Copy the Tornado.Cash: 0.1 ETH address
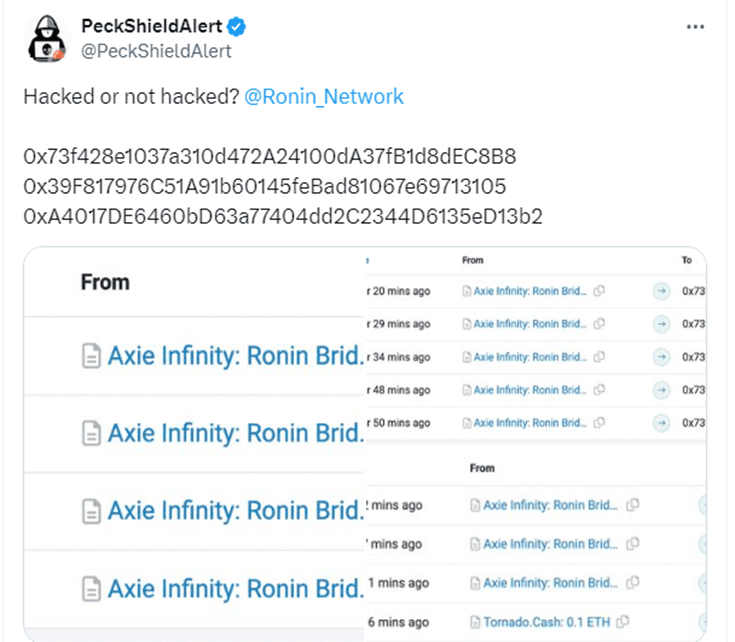The image size is (735, 642). (623, 621)
